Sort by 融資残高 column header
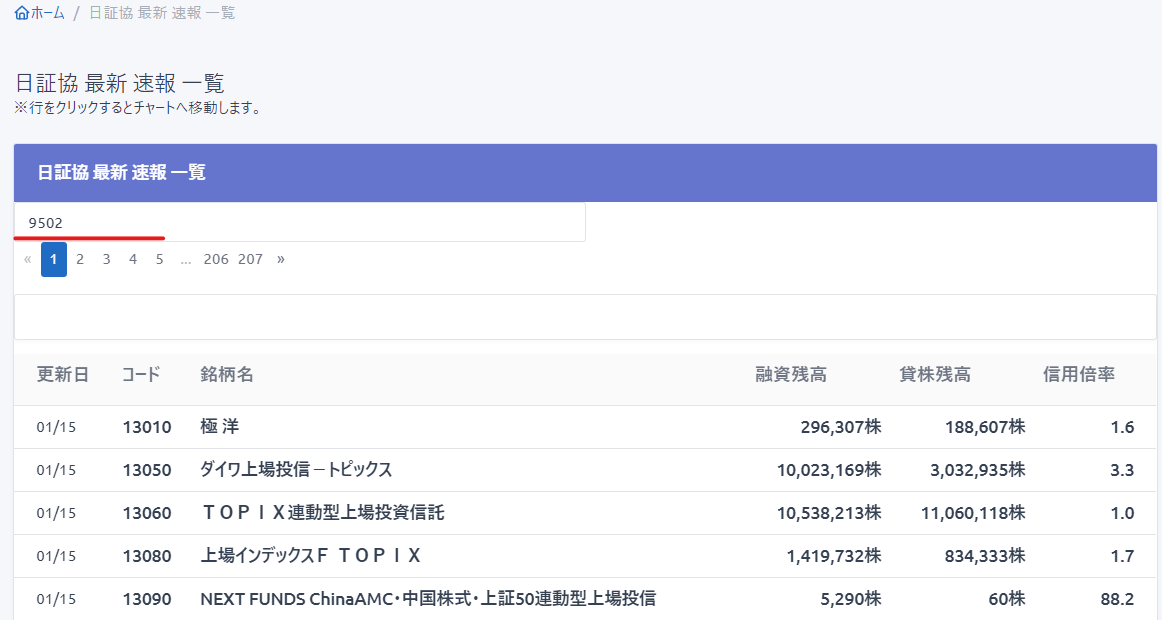The image size is (1162, 620). pyautogui.click(x=791, y=375)
